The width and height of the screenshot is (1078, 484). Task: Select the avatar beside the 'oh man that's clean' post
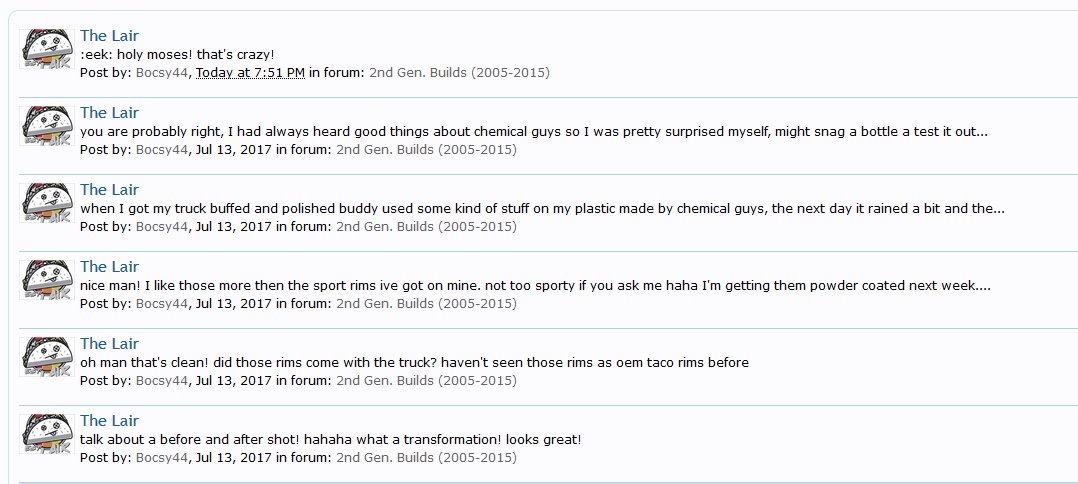click(47, 357)
